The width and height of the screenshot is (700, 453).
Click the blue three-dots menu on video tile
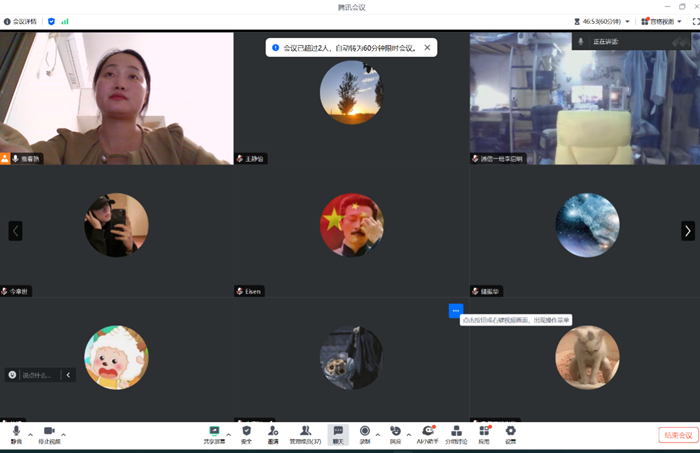[x=456, y=311]
